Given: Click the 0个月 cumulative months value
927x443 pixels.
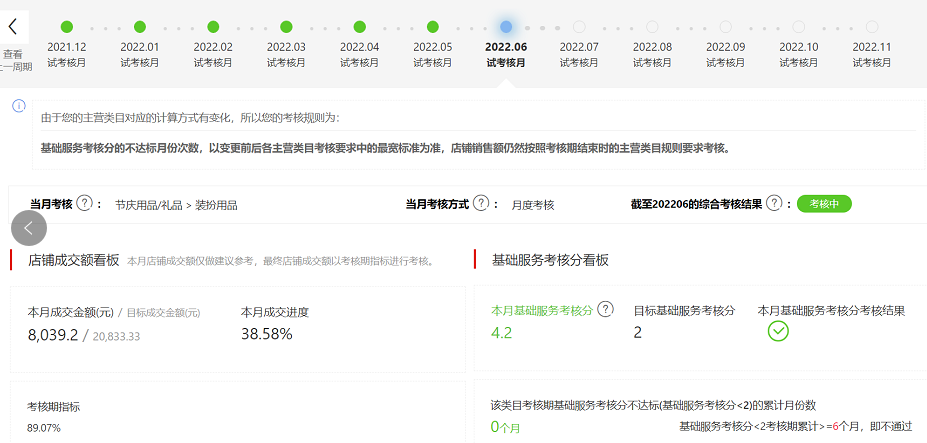Looking at the screenshot, I should pyautogui.click(x=505, y=426).
